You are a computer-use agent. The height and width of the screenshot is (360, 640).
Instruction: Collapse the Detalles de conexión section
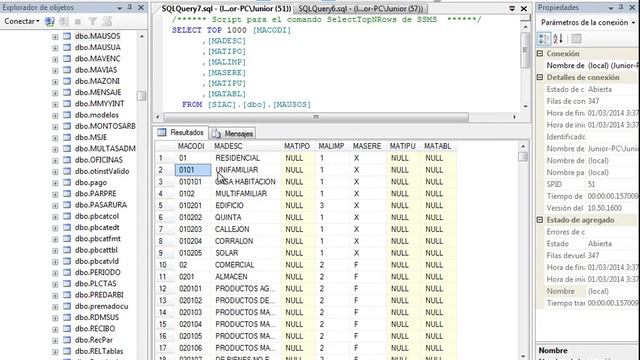[540, 77]
